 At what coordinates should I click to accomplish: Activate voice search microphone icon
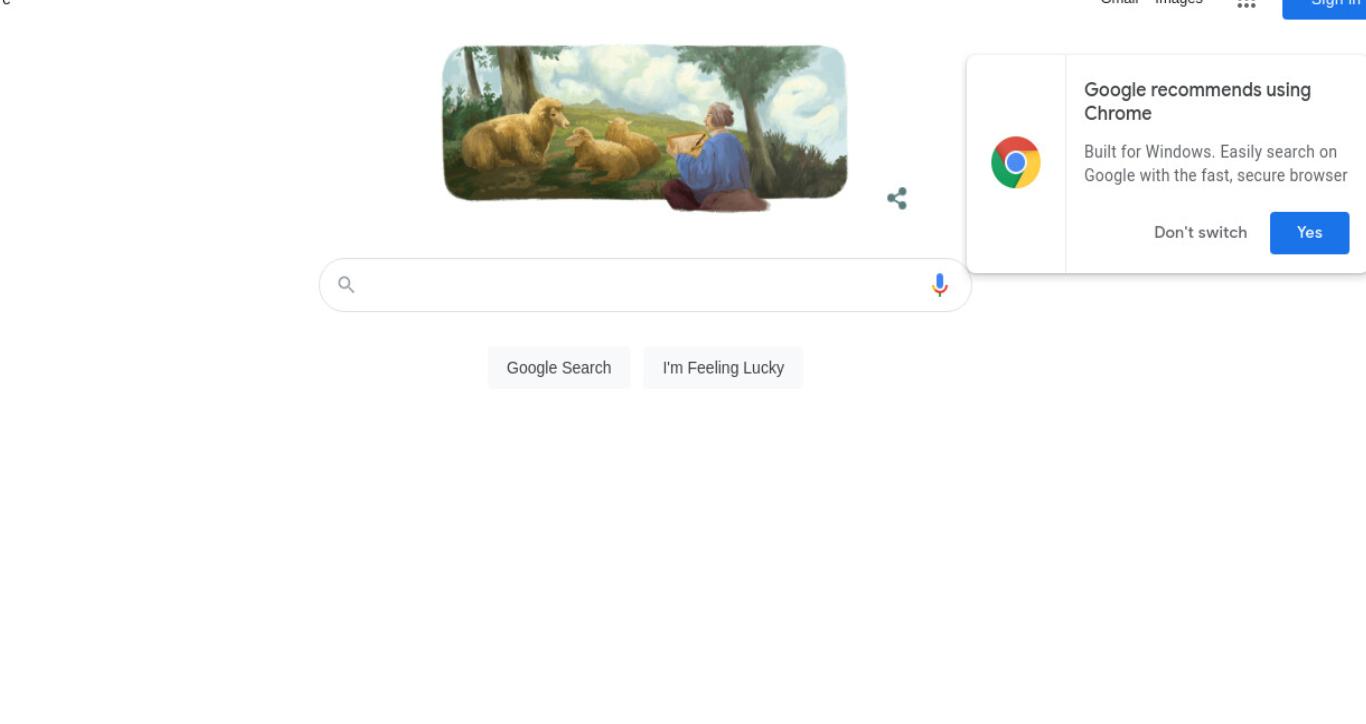(x=939, y=285)
